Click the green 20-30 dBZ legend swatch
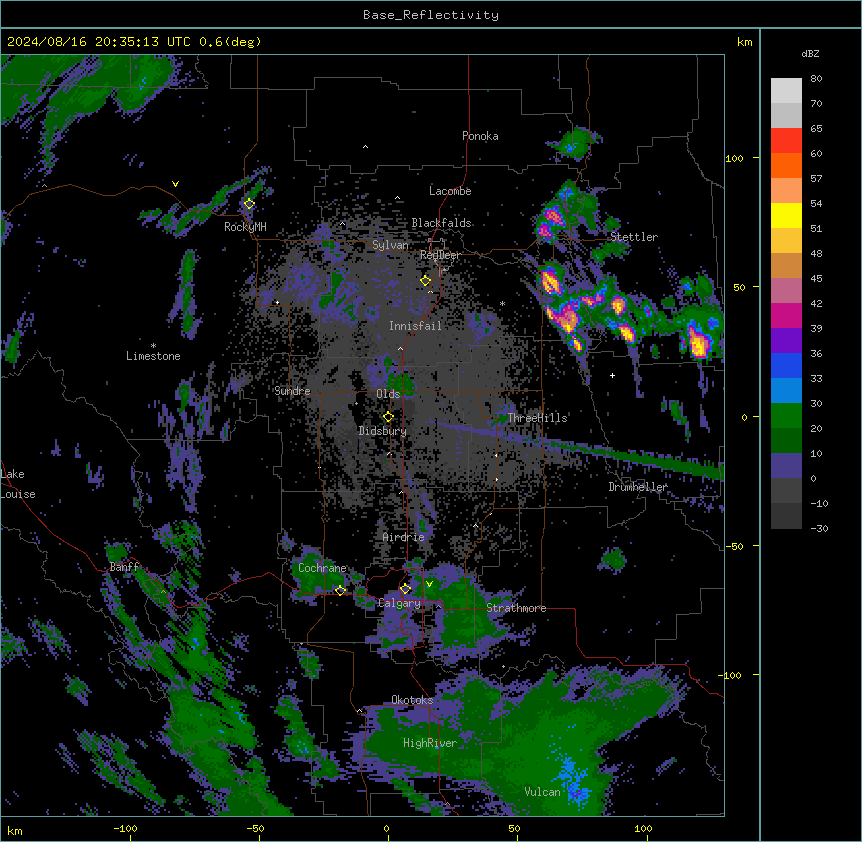Image resolution: width=862 pixels, height=842 pixels. (x=786, y=416)
